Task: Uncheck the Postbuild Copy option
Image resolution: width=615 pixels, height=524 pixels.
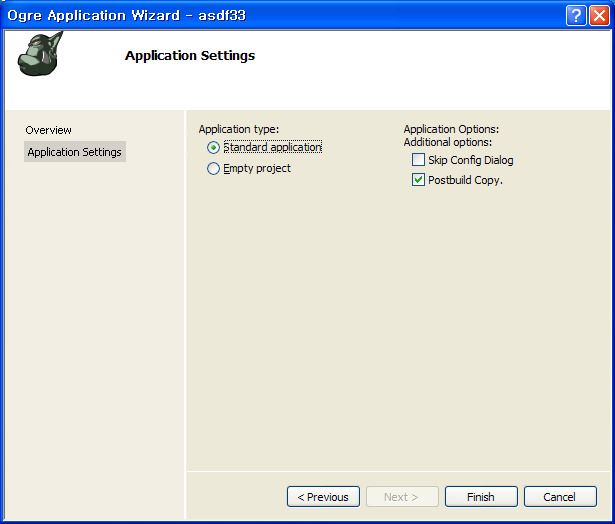Action: click(x=418, y=180)
